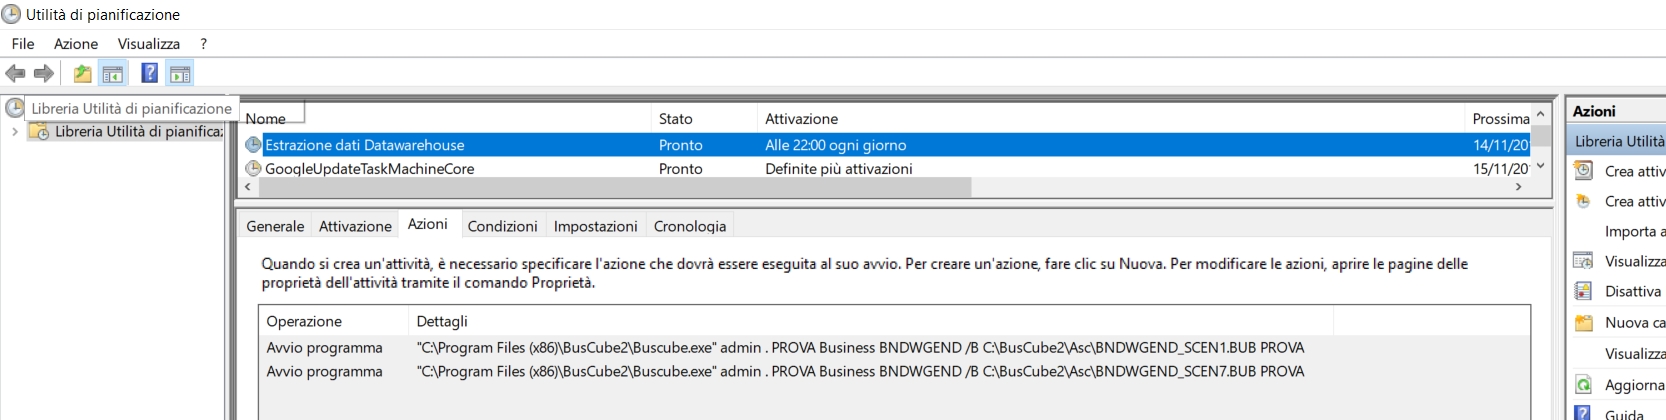Switch to the Cronologia tab
This screenshot has width=1666, height=420.
click(x=690, y=226)
